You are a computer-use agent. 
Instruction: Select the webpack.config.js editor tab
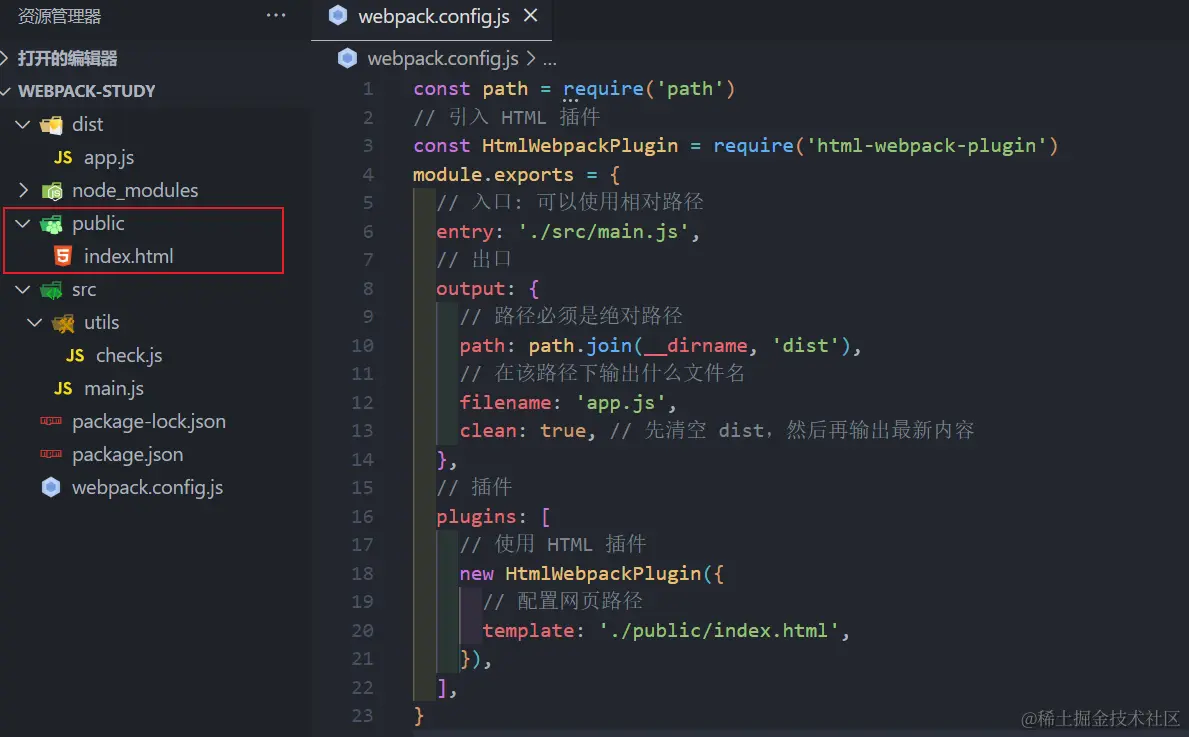coord(431,17)
